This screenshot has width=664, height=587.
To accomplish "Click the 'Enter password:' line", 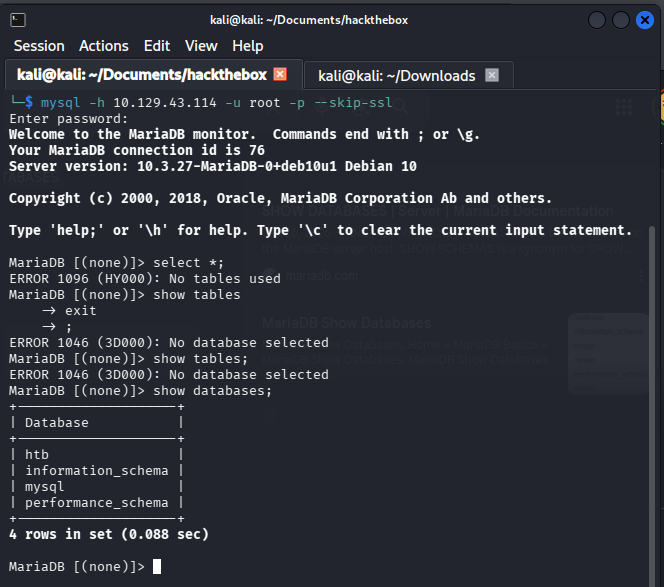I will click(x=68, y=119).
